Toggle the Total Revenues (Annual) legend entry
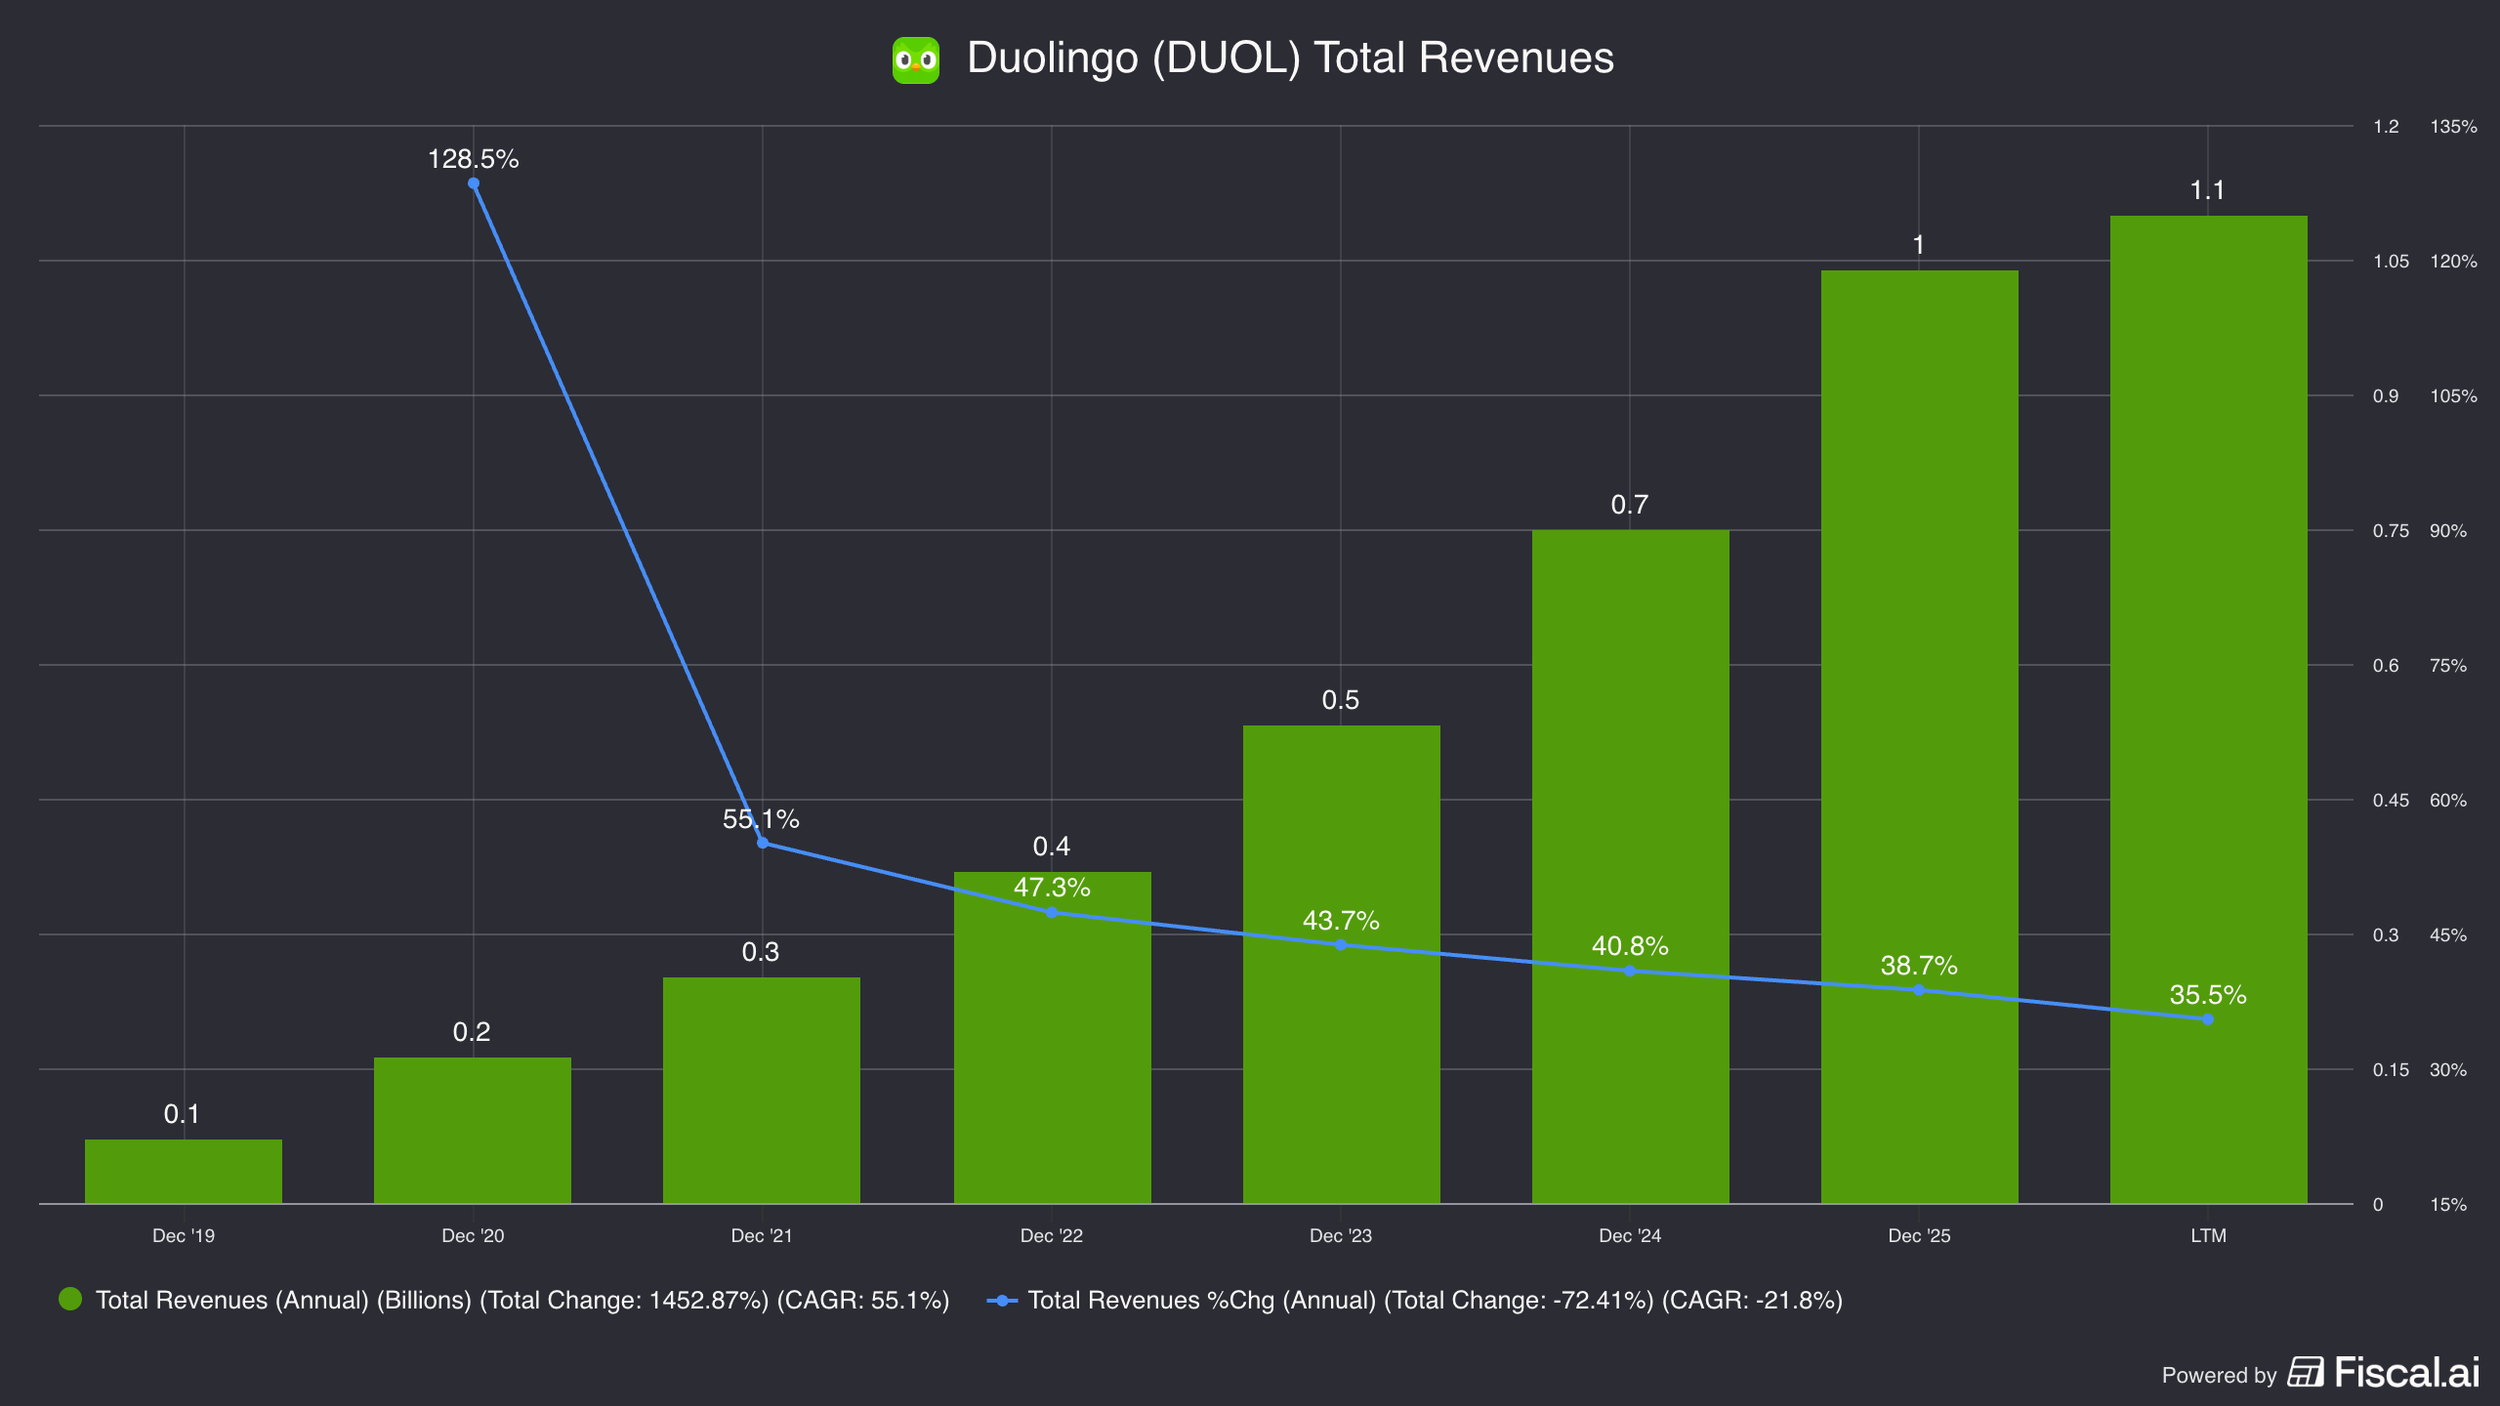The height and width of the screenshot is (1406, 2500). point(504,1300)
